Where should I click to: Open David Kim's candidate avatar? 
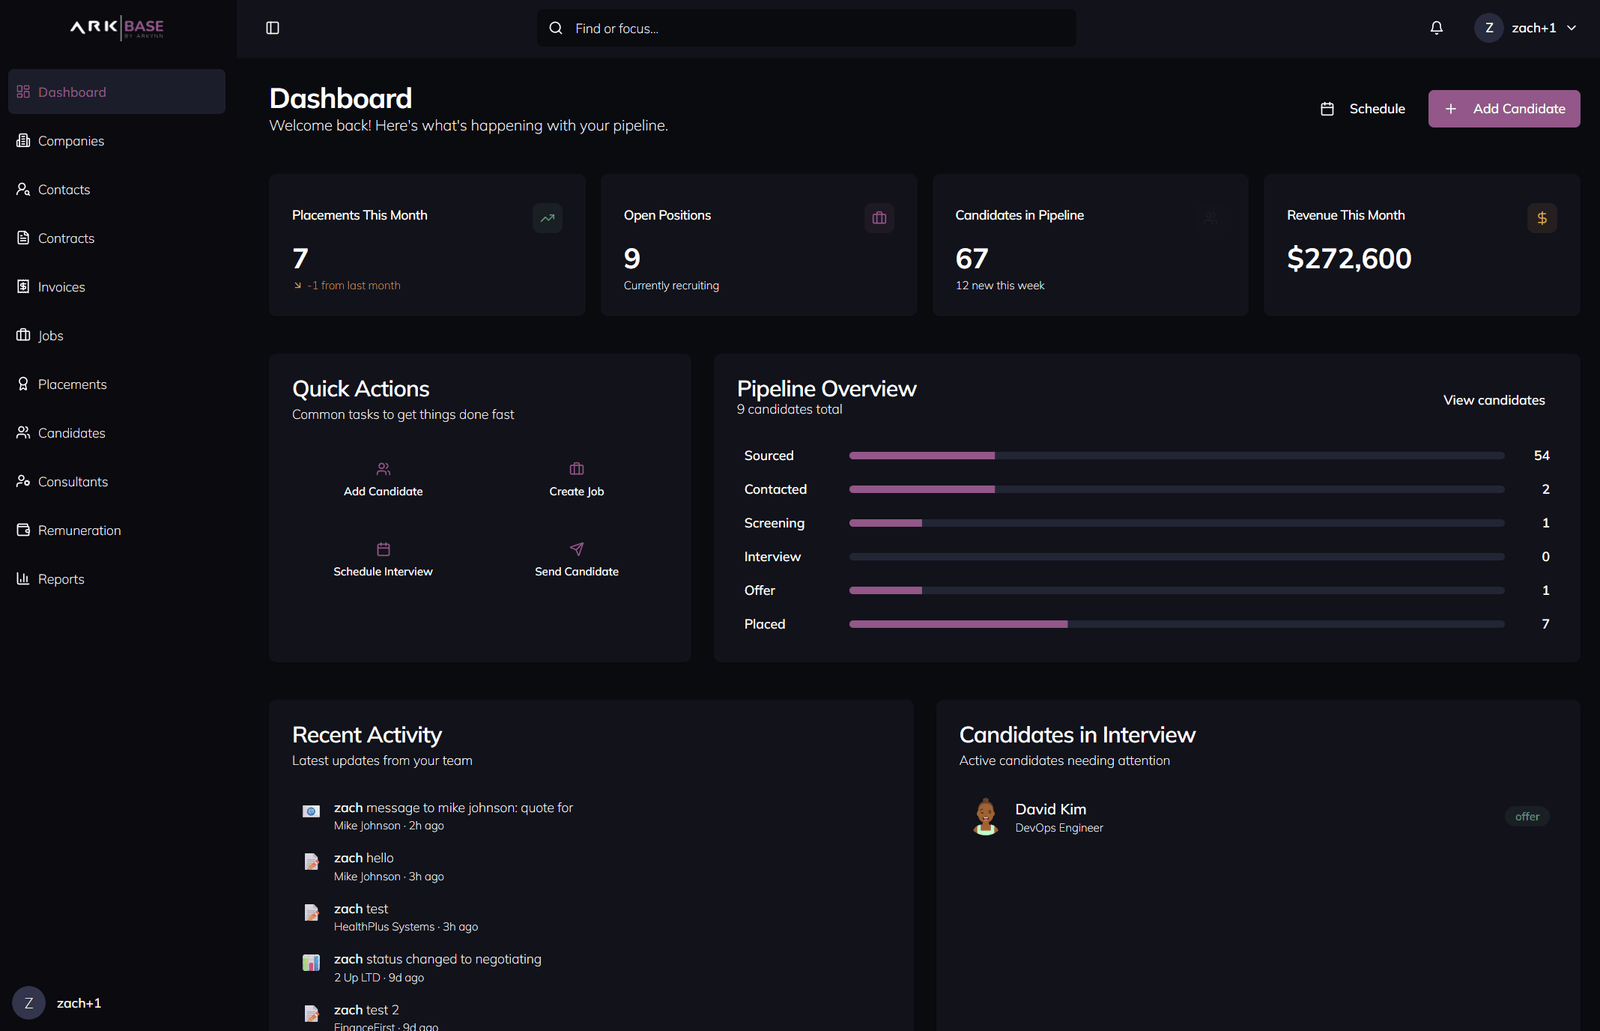tap(986, 817)
